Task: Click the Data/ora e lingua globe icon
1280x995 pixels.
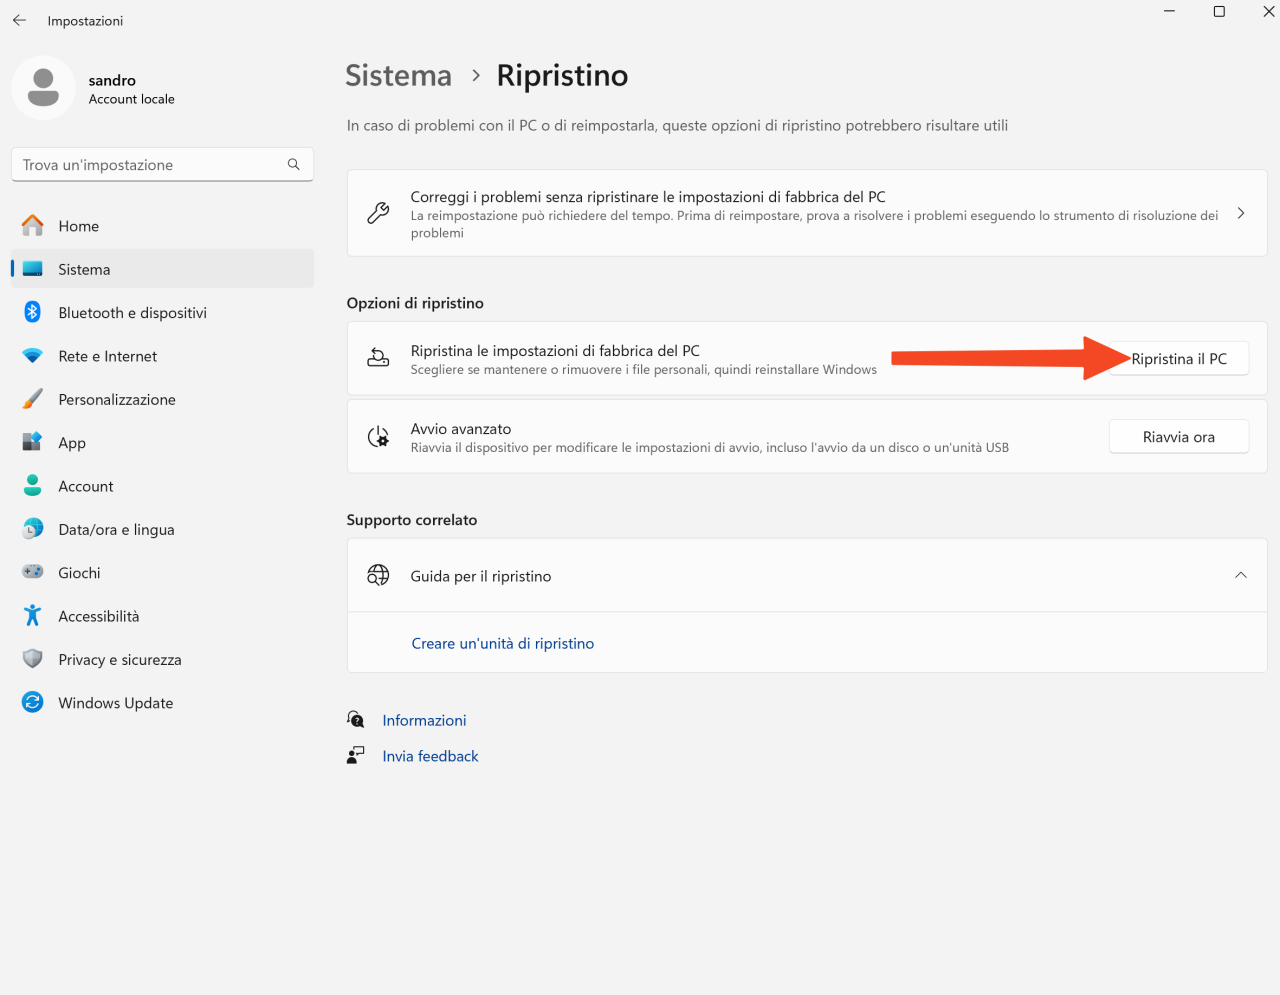Action: [x=33, y=529]
